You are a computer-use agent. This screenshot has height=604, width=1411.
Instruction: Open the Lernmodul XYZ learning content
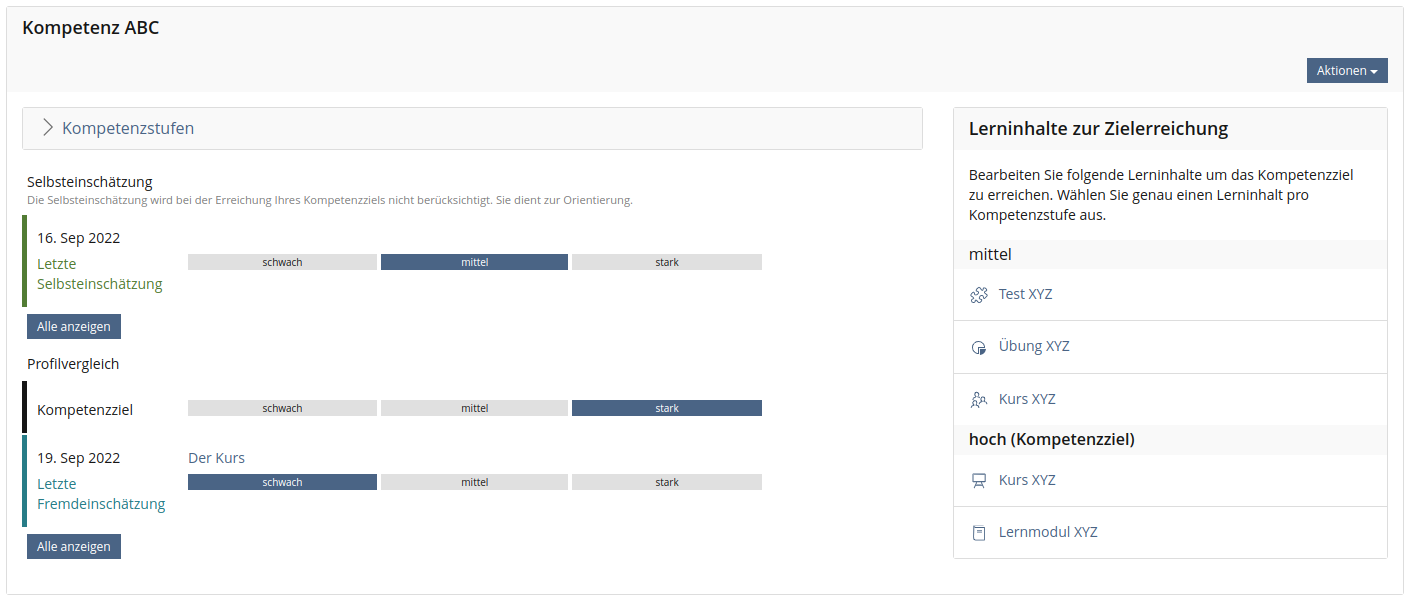click(1048, 532)
